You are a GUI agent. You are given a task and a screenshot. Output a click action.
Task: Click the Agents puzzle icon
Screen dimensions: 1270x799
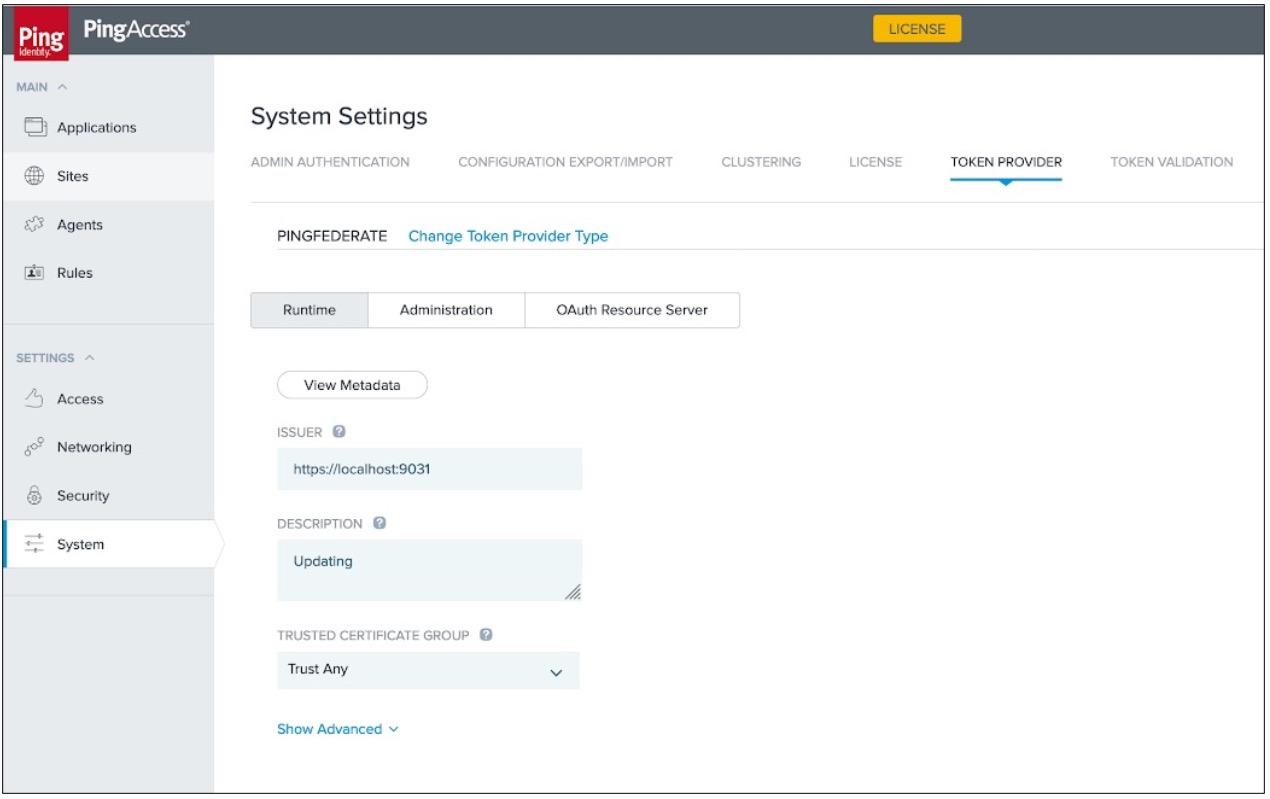pyautogui.click(x=34, y=225)
